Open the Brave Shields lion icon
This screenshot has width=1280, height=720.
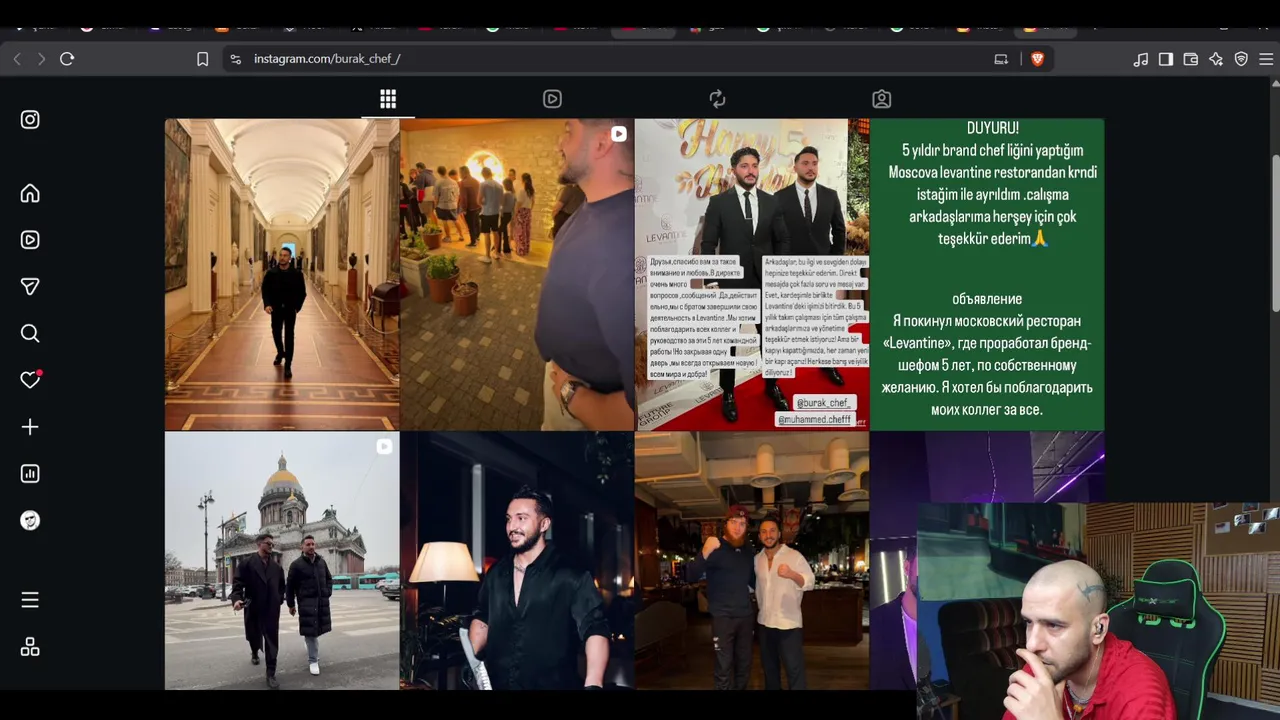(x=1037, y=59)
